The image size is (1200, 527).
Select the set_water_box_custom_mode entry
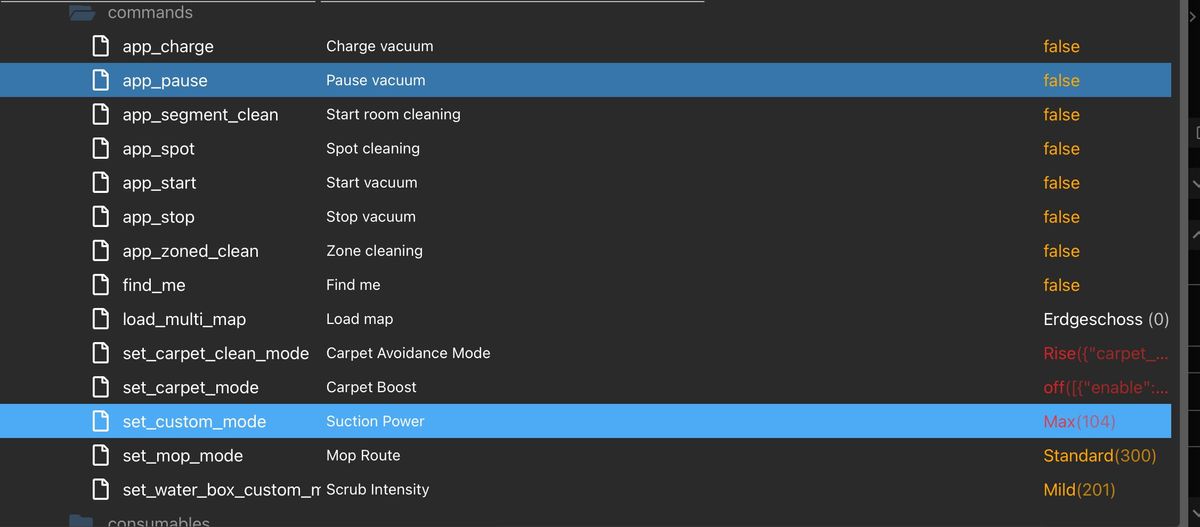[585, 489]
